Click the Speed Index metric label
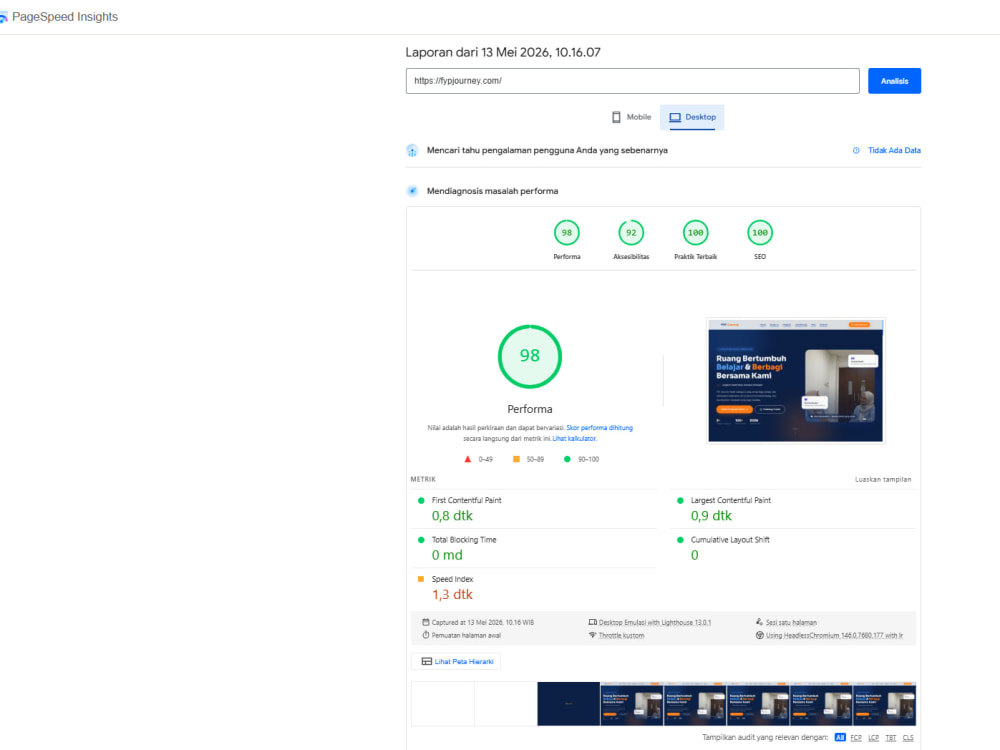This screenshot has height=750, width=1000. click(x=452, y=580)
